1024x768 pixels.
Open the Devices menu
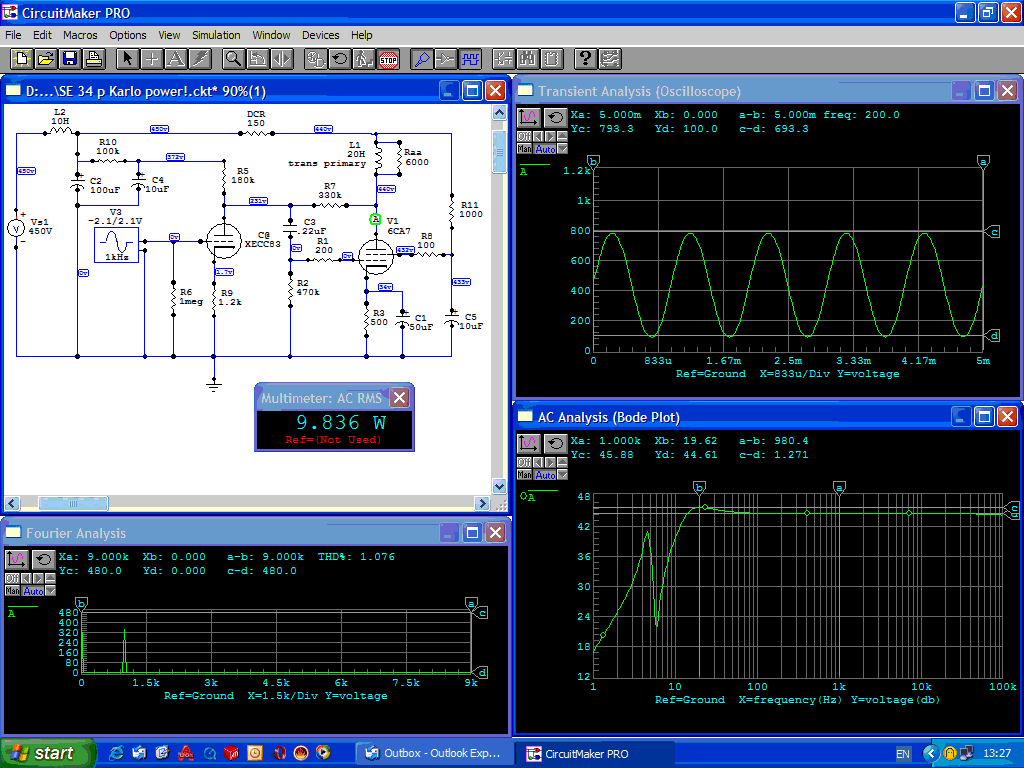[x=321, y=35]
